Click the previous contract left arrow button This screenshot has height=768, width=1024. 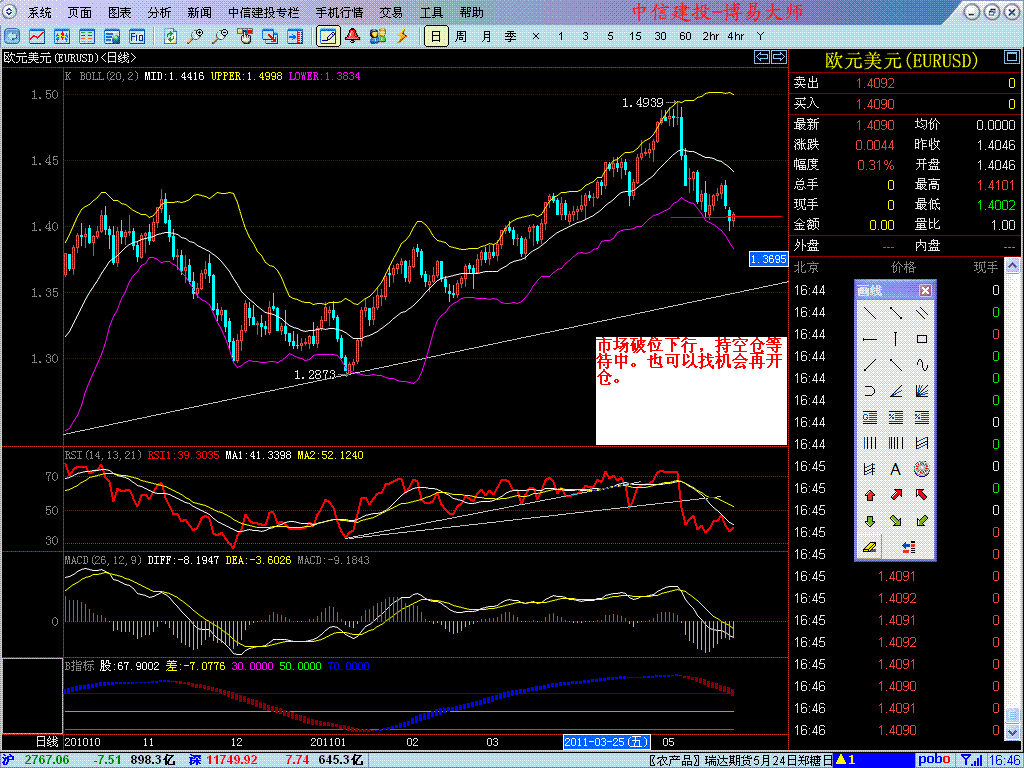761,57
